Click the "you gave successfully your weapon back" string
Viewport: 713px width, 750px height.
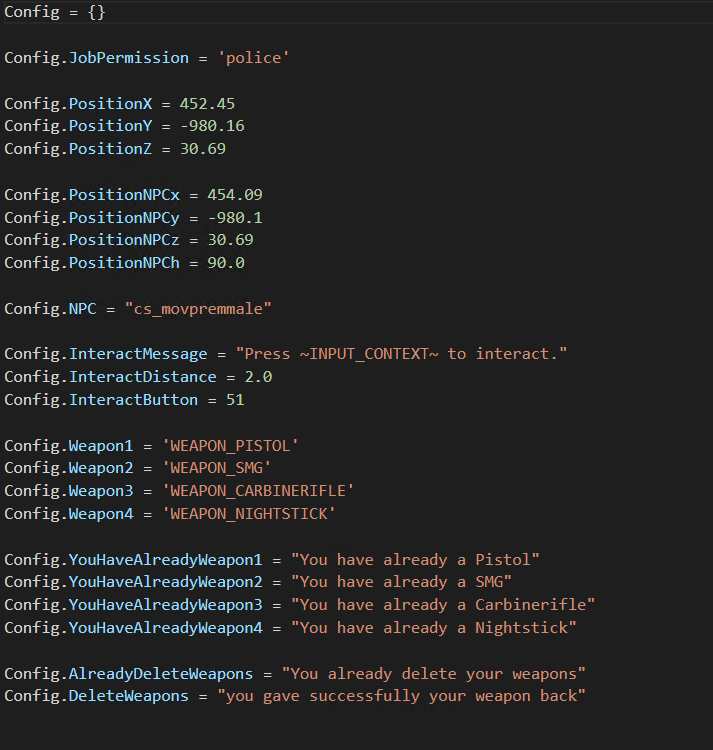point(401,696)
